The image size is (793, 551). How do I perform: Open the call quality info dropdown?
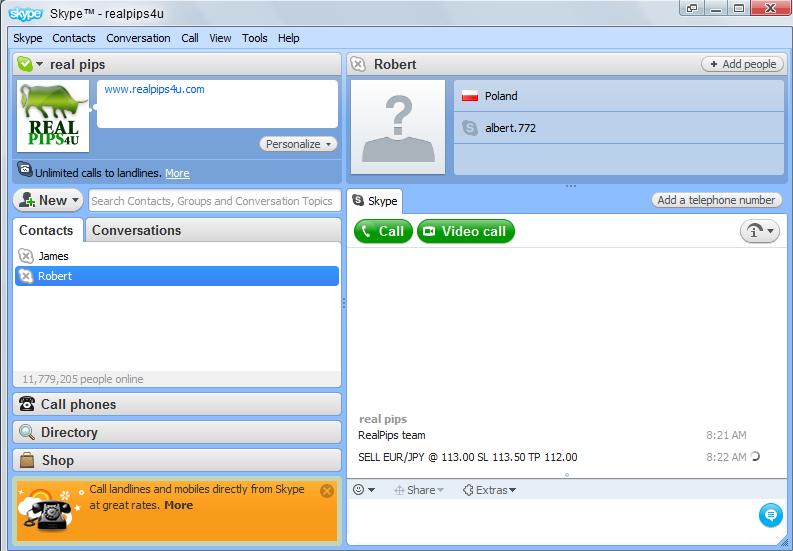click(x=760, y=231)
